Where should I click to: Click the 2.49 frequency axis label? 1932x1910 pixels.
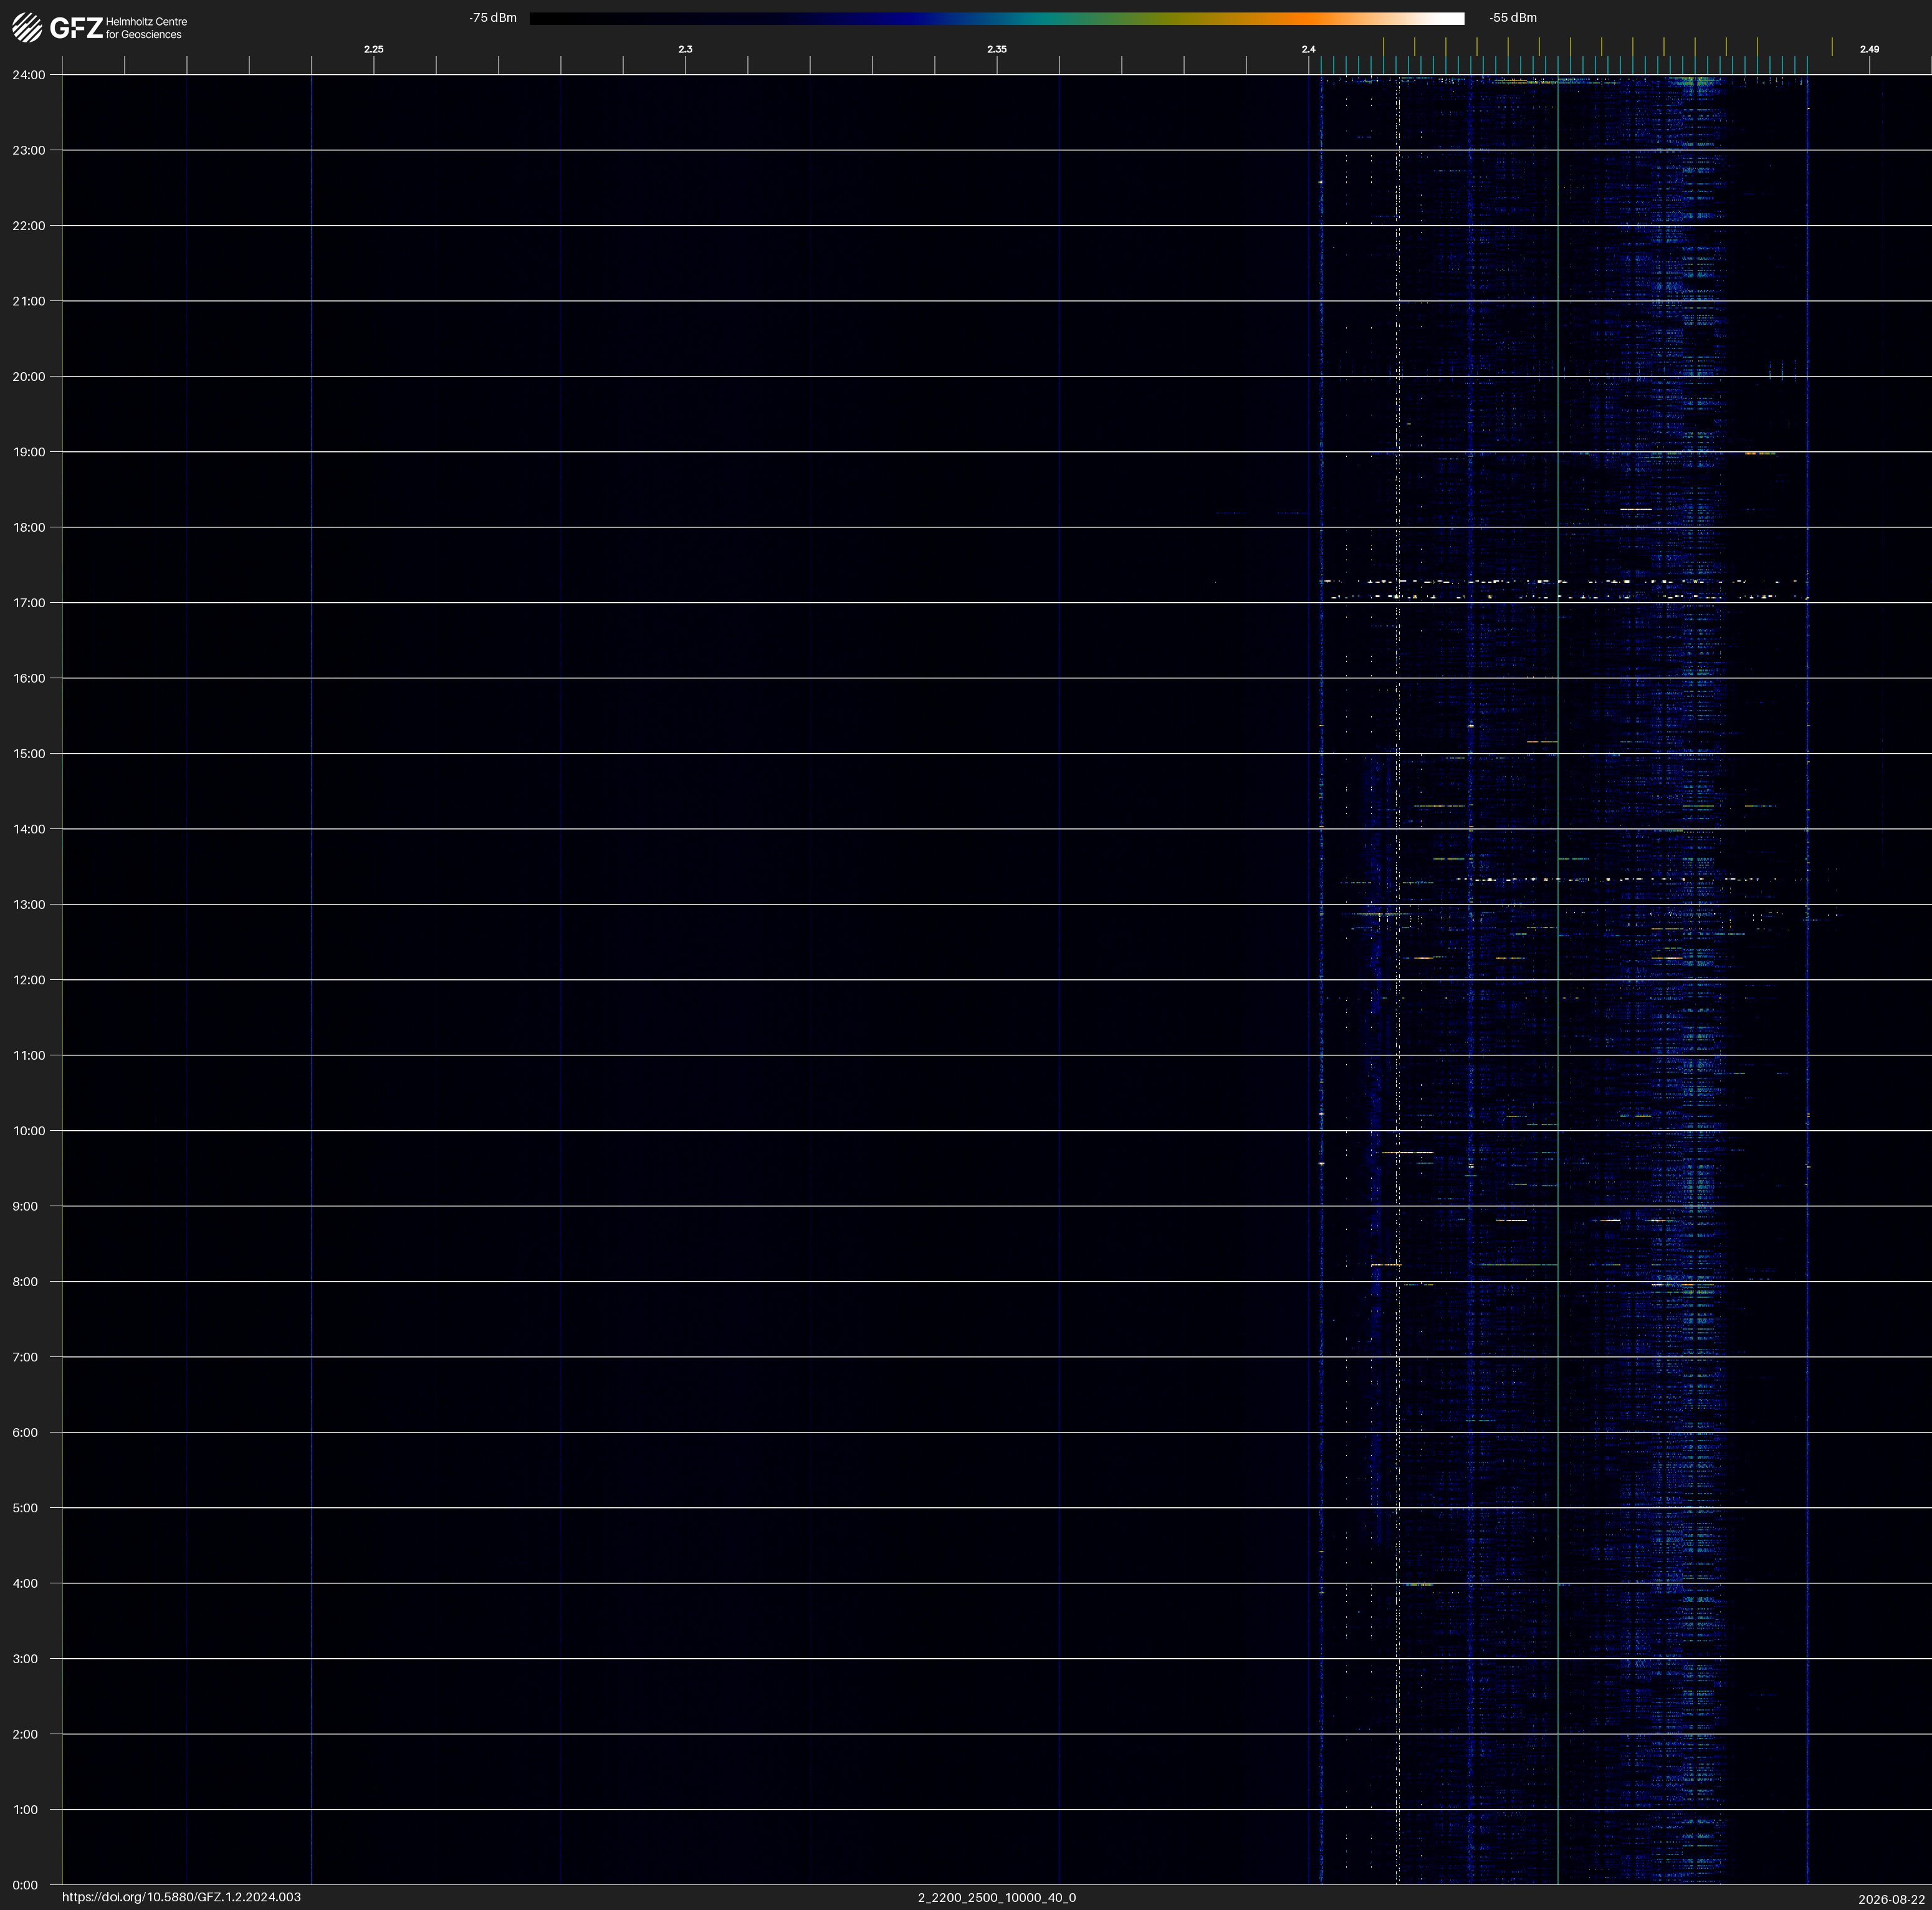1869,49
